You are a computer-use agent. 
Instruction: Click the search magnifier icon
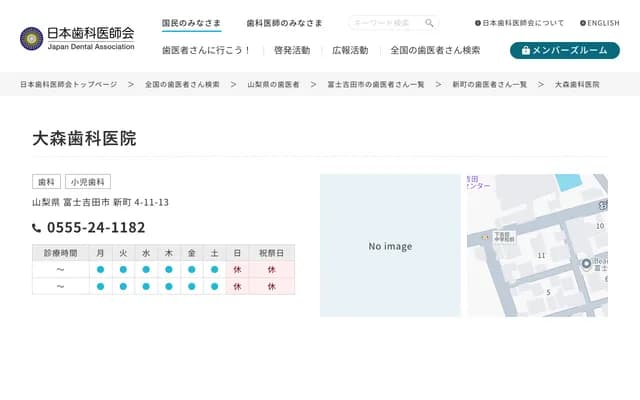tap(429, 23)
